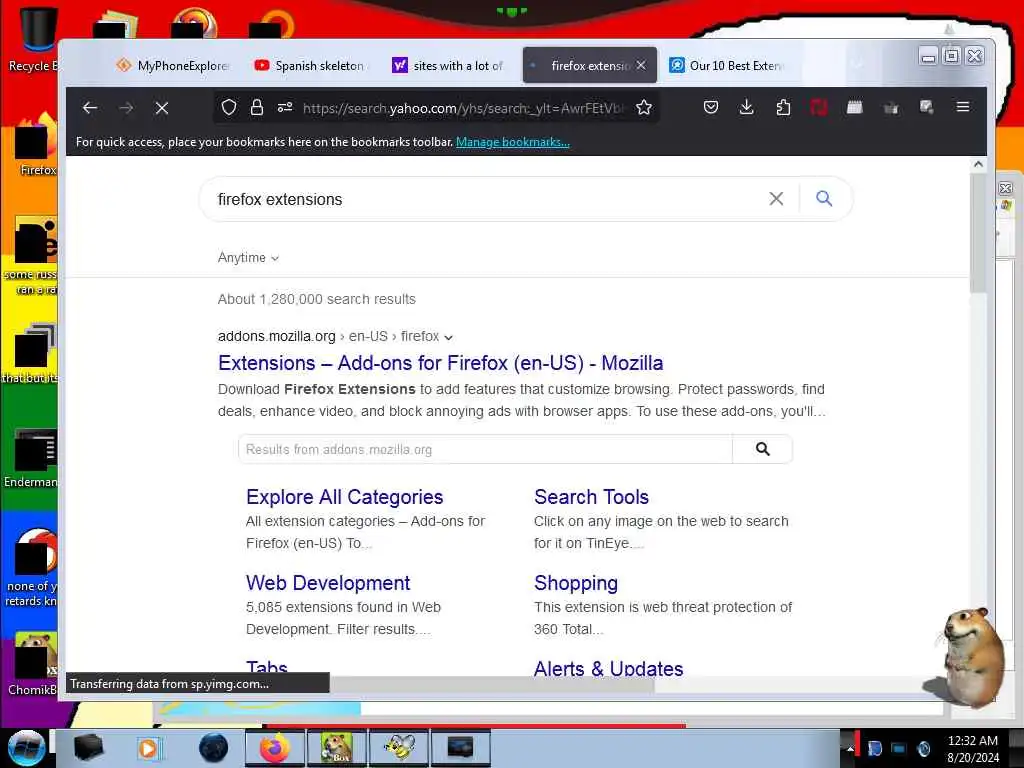The height and width of the screenshot is (768, 1024).
Task: Switch to the 'sites with a lot of' tab
Action: click(x=448, y=65)
